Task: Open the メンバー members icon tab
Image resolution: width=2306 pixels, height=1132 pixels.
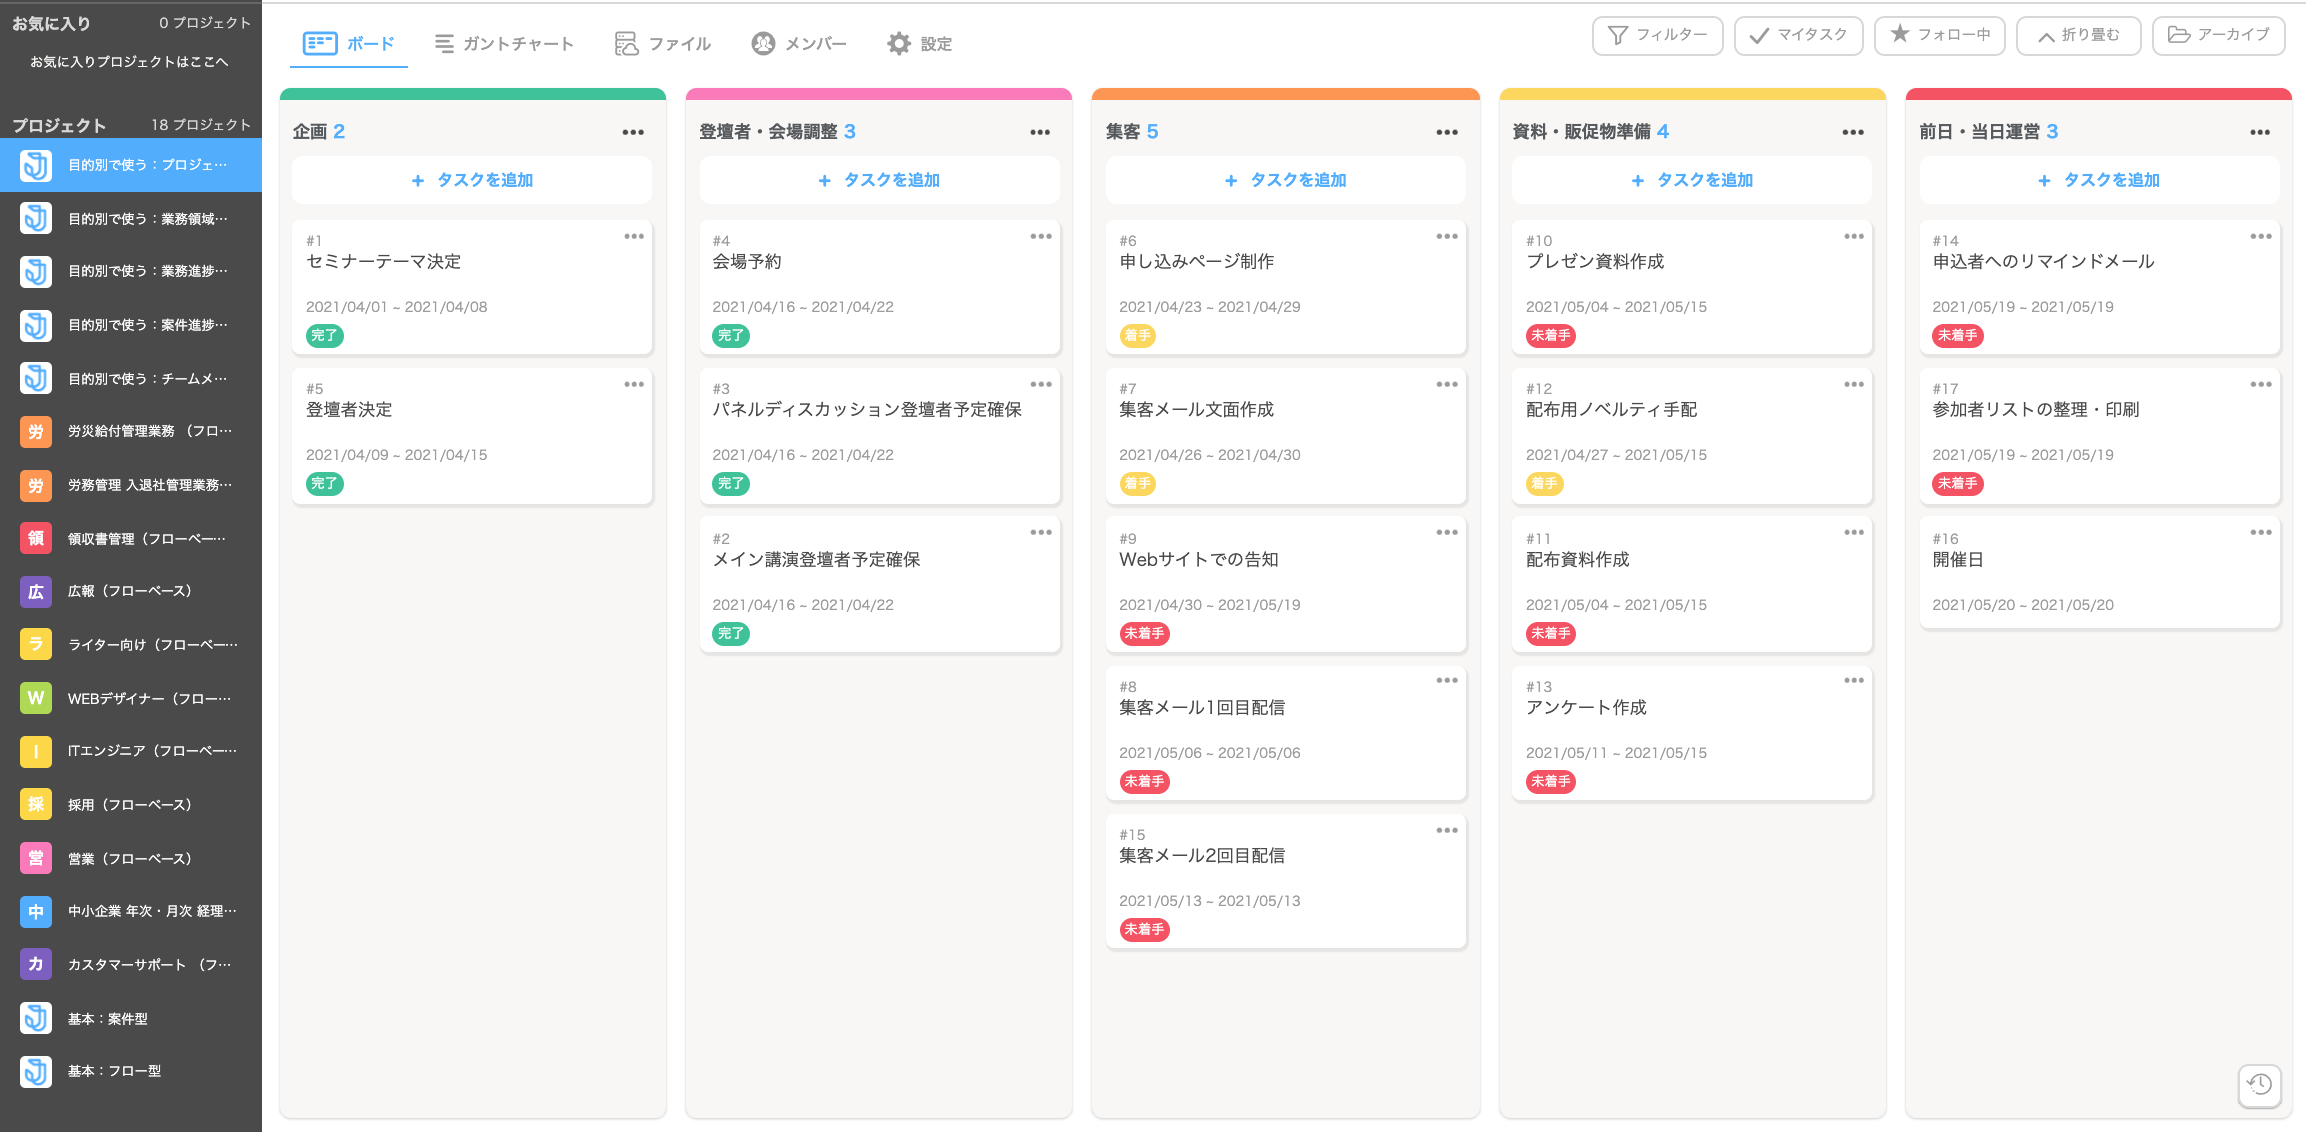Action: [x=763, y=44]
